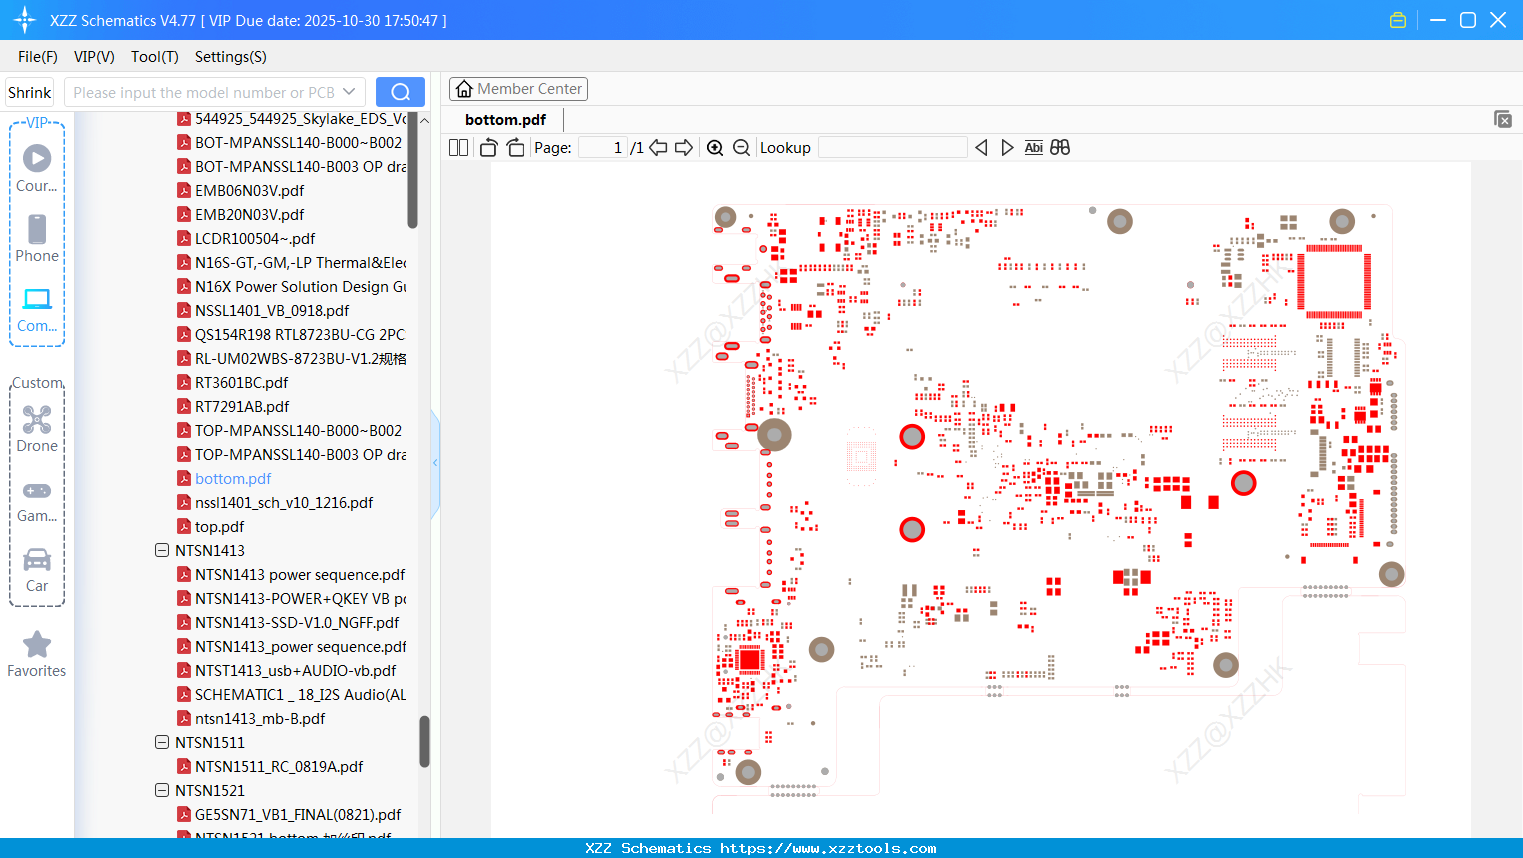Open the Courses sidebar icon
1523x858 pixels.
(x=37, y=168)
